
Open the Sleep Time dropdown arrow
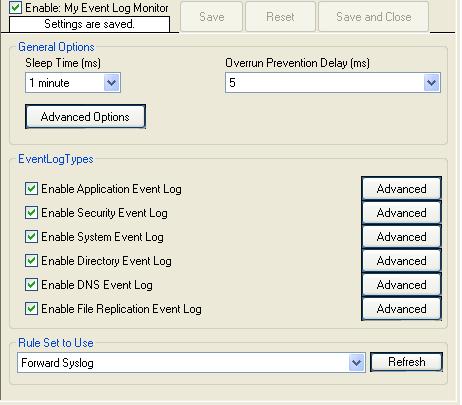pos(111,83)
